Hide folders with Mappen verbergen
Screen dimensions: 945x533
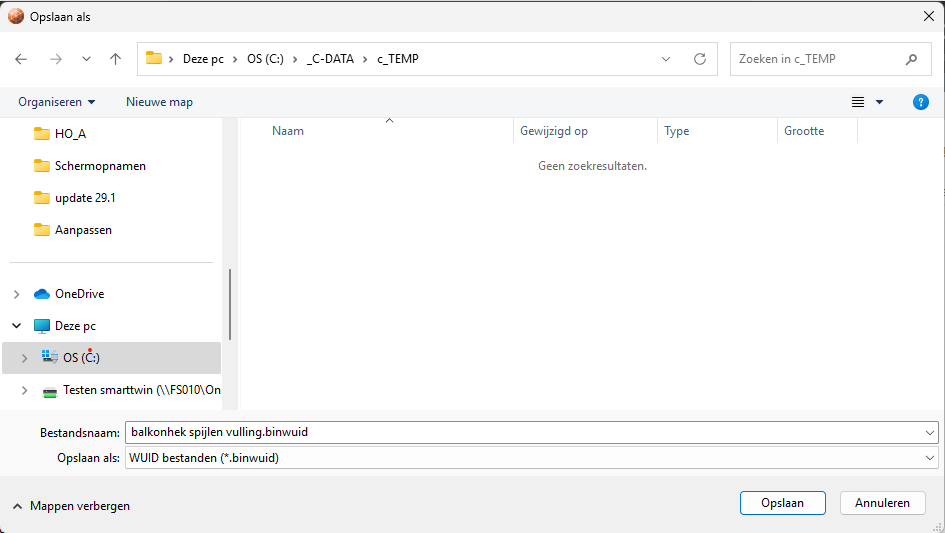tap(70, 506)
